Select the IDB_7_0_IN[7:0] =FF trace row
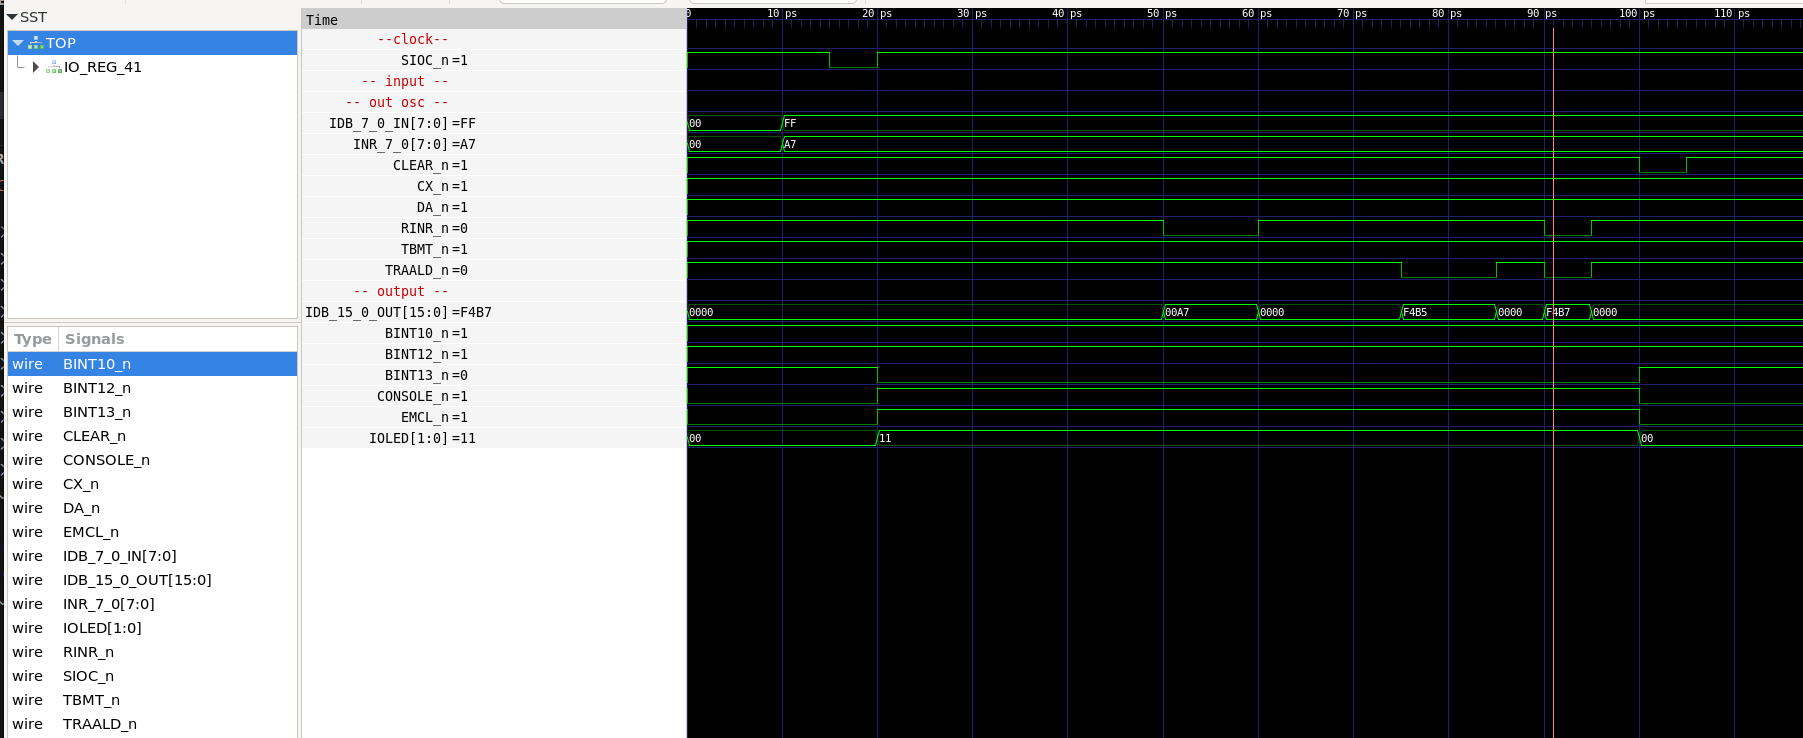Viewport: 1803px width, 738px height. [494, 123]
